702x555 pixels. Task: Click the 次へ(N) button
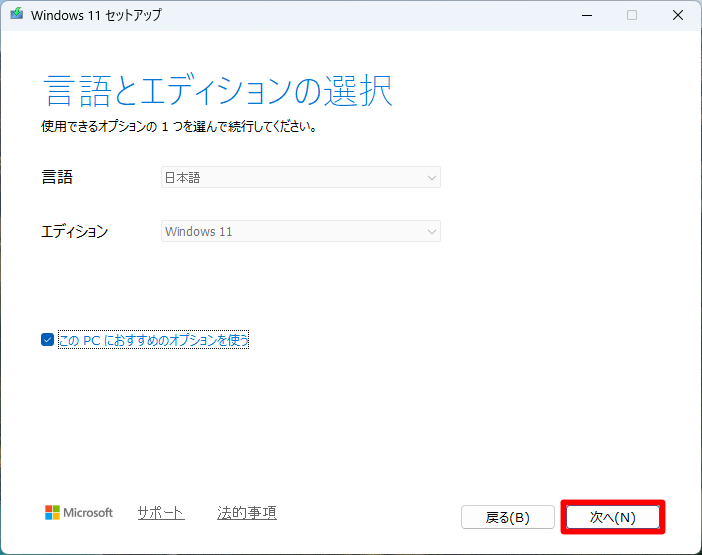(612, 517)
